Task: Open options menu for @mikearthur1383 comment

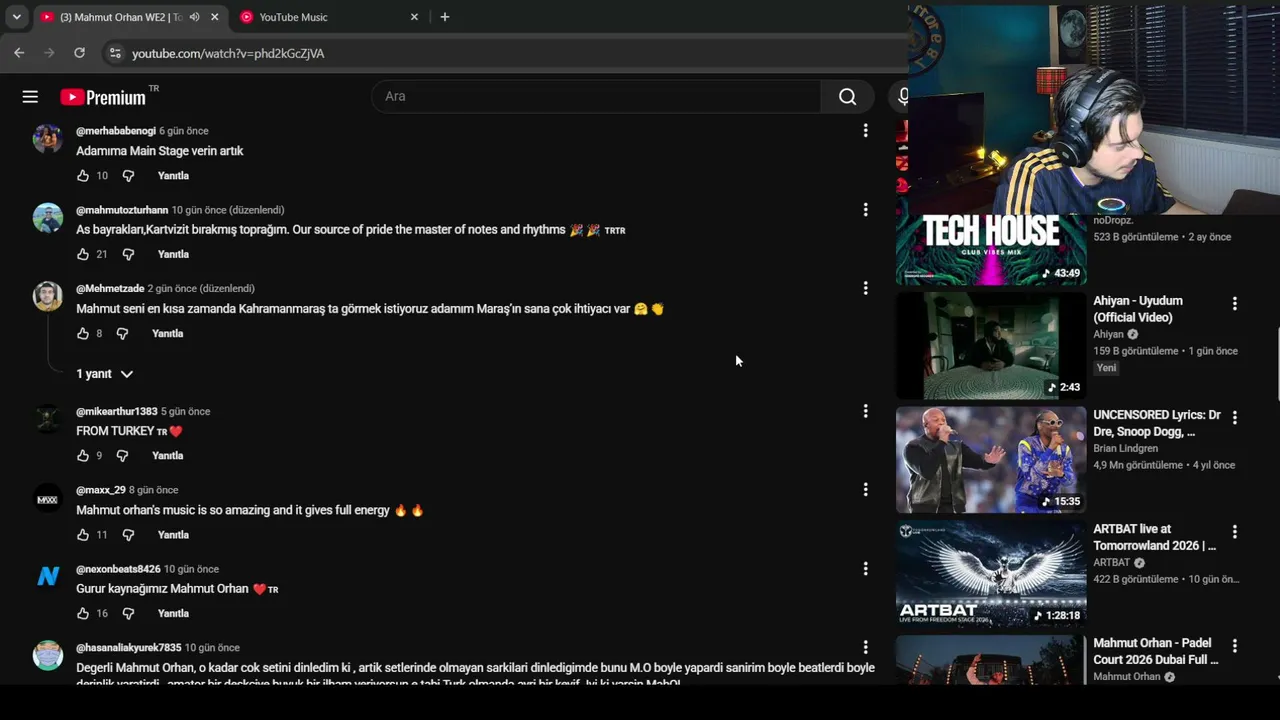Action: click(865, 411)
